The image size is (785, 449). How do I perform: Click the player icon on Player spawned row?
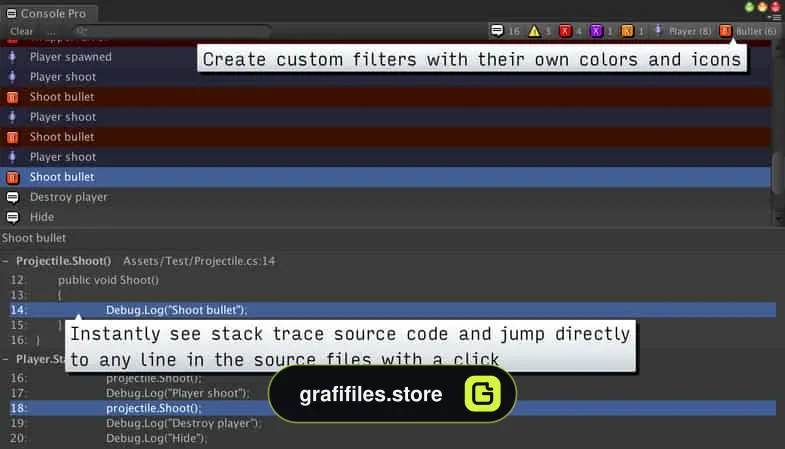(x=13, y=57)
